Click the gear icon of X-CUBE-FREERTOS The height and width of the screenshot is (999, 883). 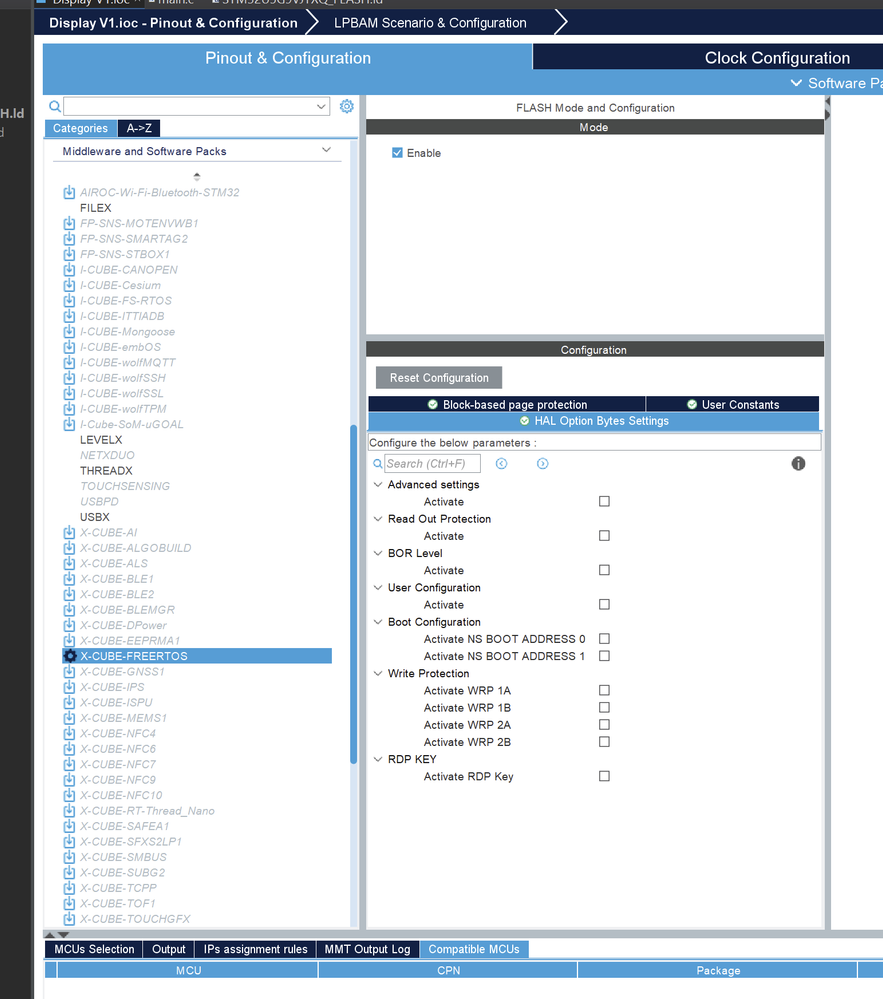pyautogui.click(x=70, y=656)
